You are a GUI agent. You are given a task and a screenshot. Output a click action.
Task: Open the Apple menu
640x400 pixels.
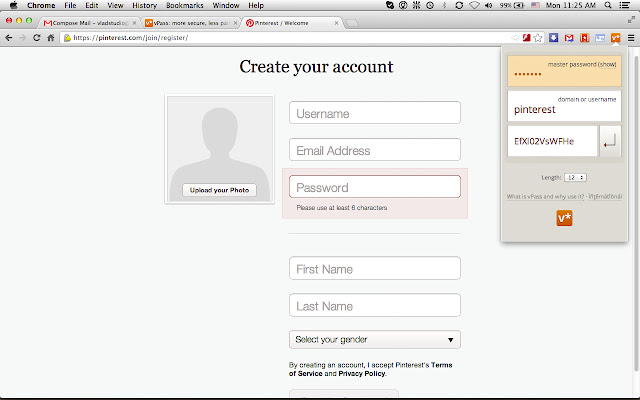(x=13, y=5)
